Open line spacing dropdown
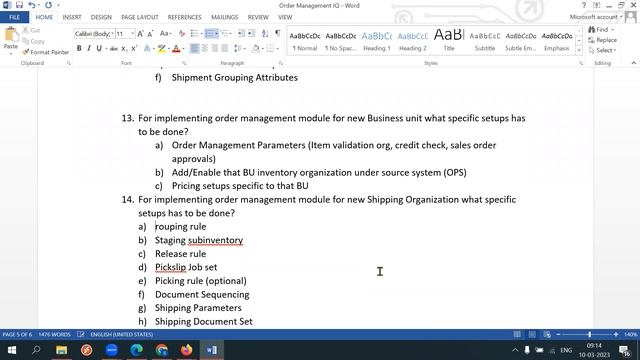 [x=240, y=49]
